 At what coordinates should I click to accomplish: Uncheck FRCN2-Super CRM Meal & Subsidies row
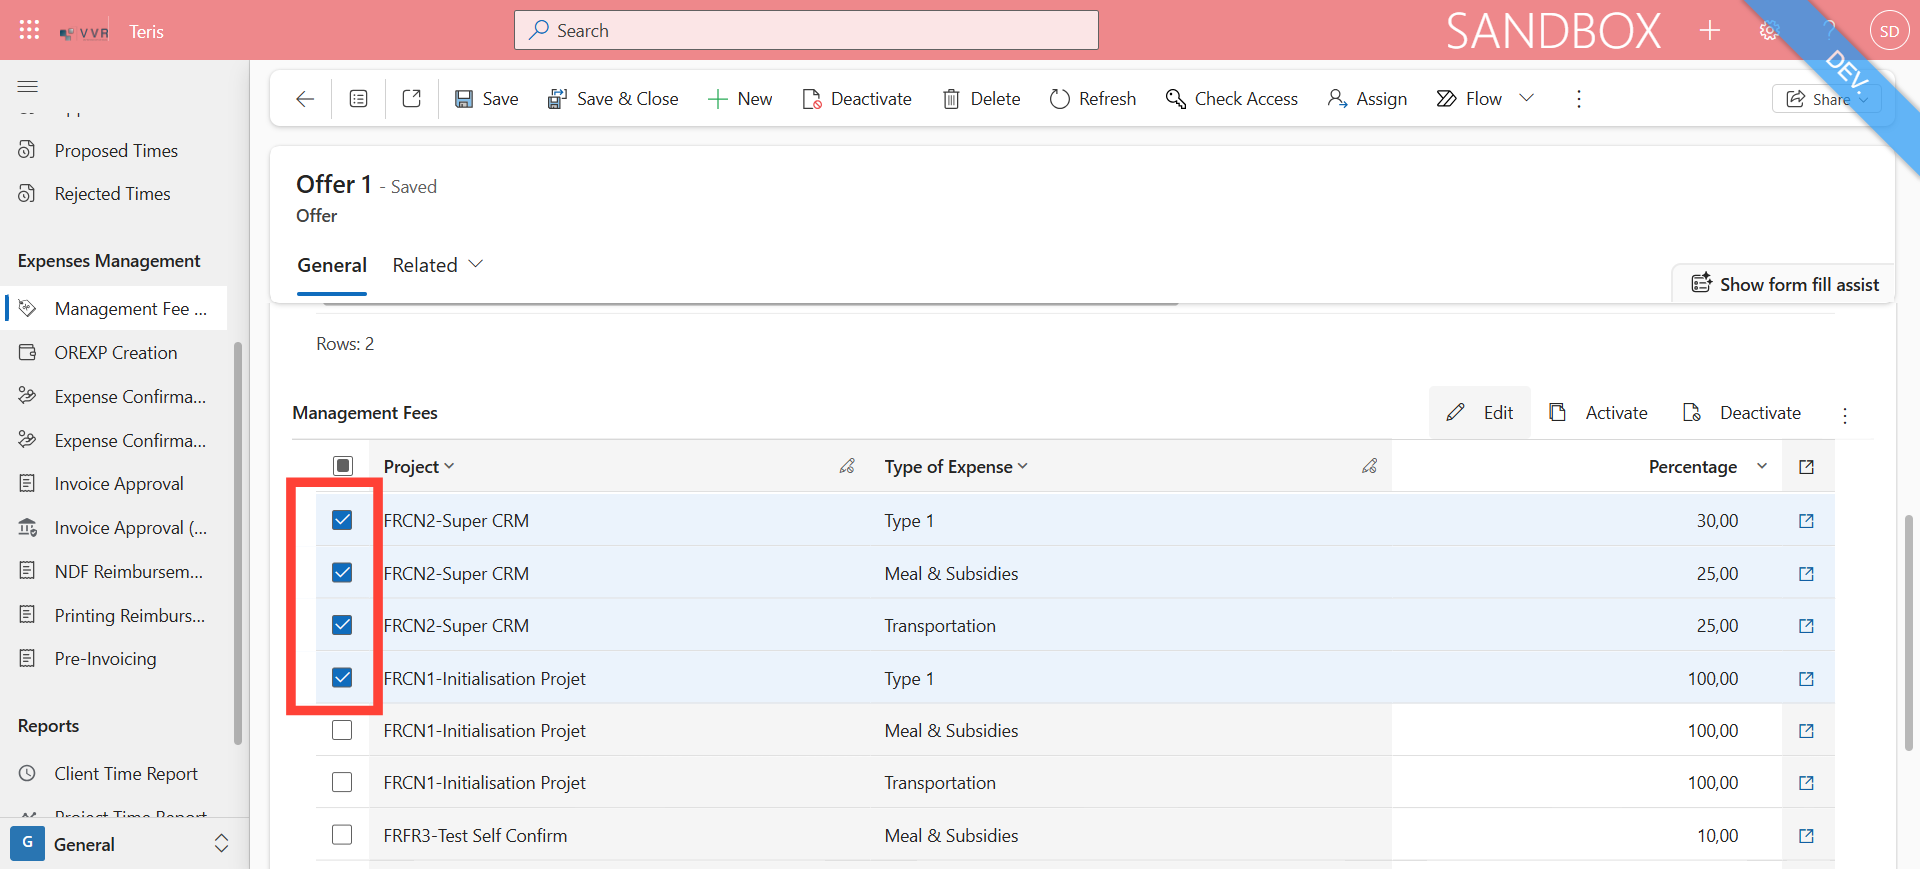tap(342, 573)
